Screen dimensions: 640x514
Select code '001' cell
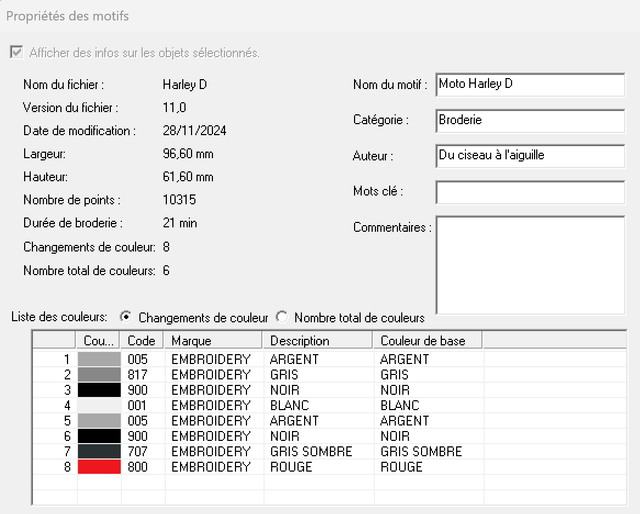(x=138, y=405)
